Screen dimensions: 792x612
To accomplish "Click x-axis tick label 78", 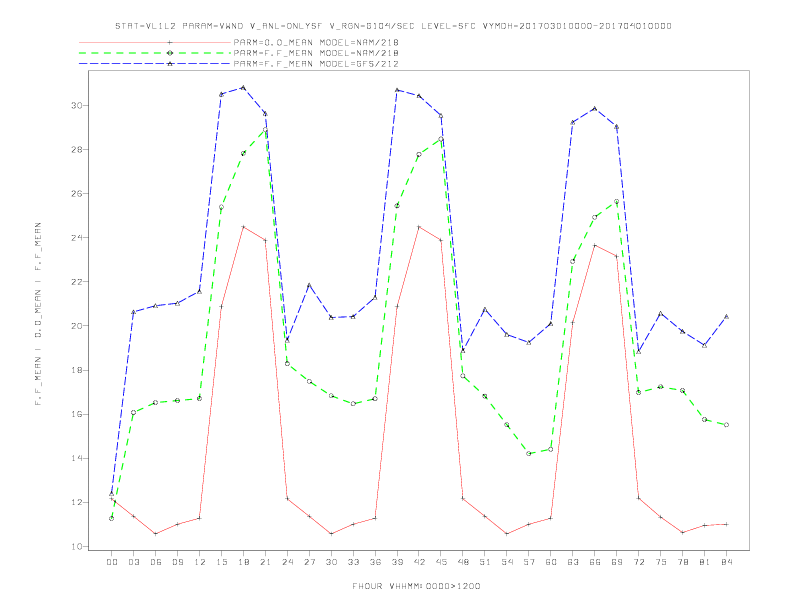I will pyautogui.click(x=682, y=562).
